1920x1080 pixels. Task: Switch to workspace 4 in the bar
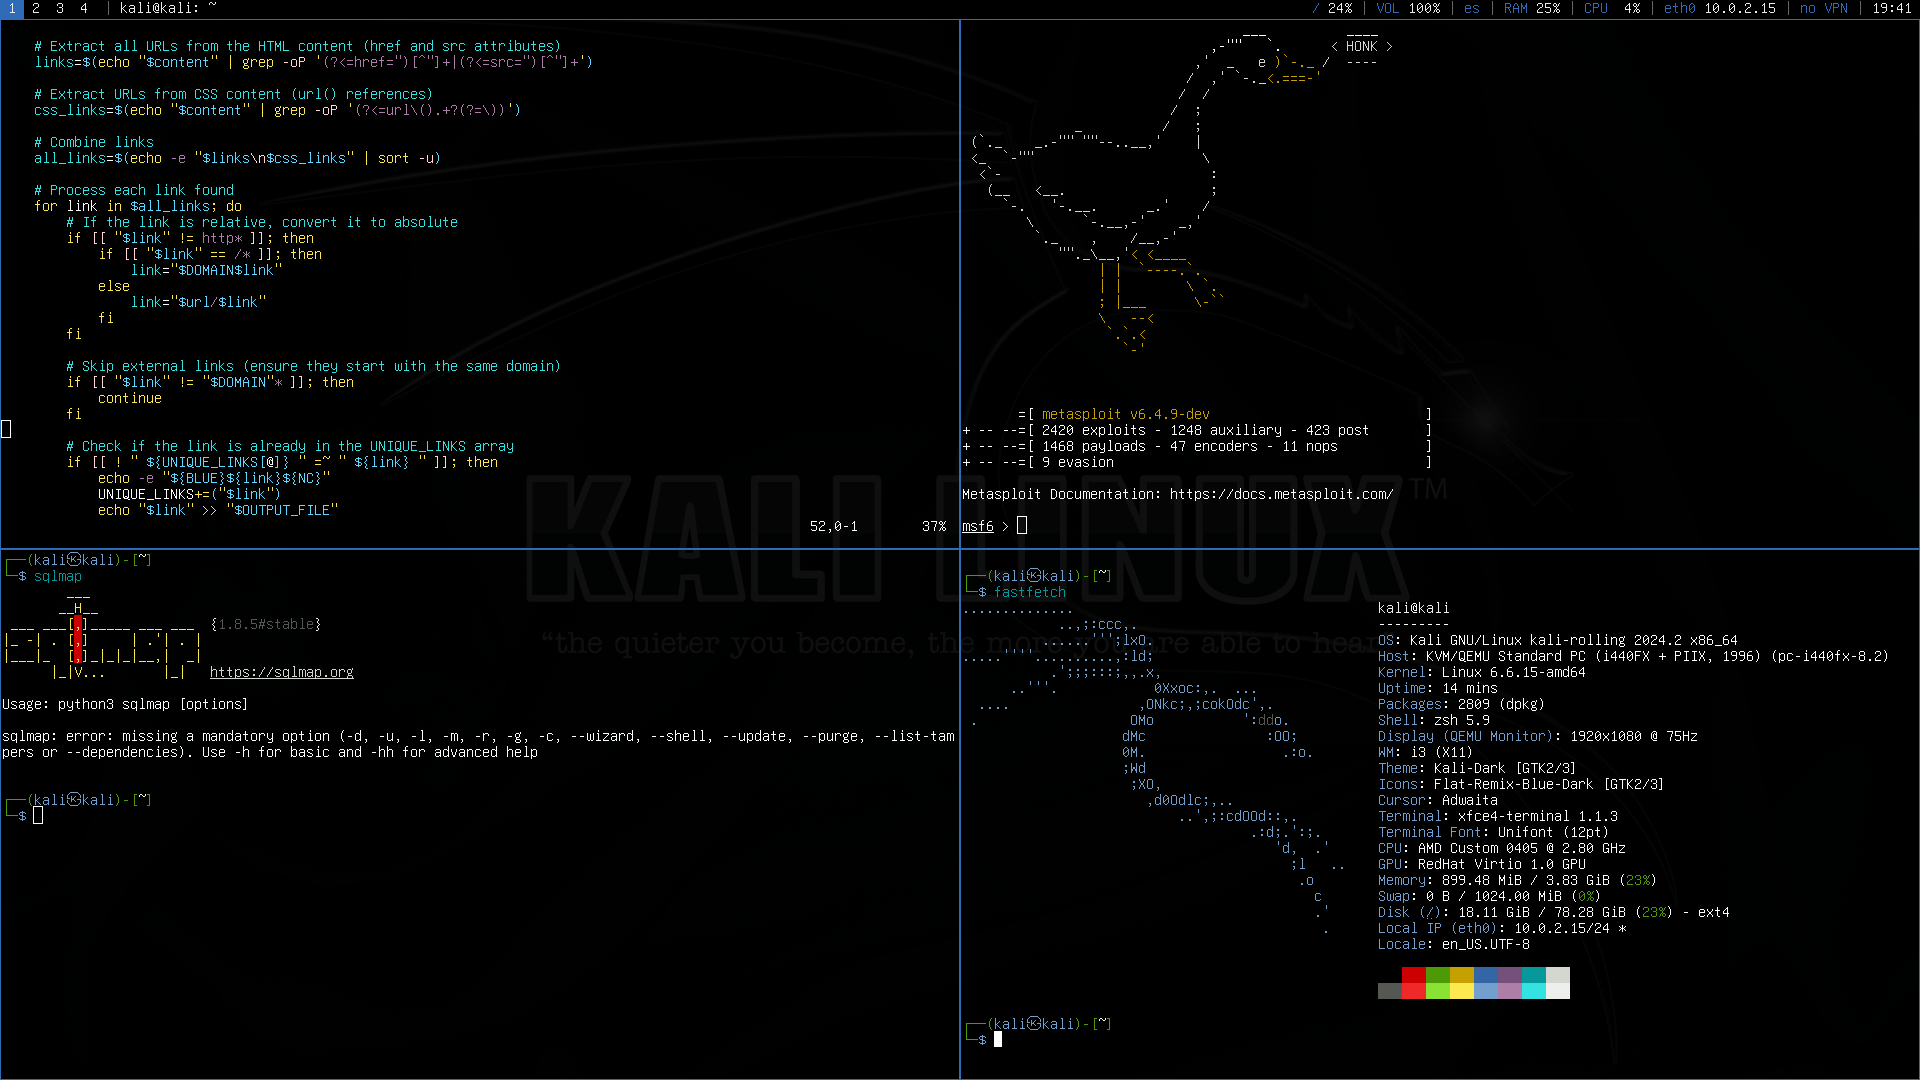coord(84,8)
